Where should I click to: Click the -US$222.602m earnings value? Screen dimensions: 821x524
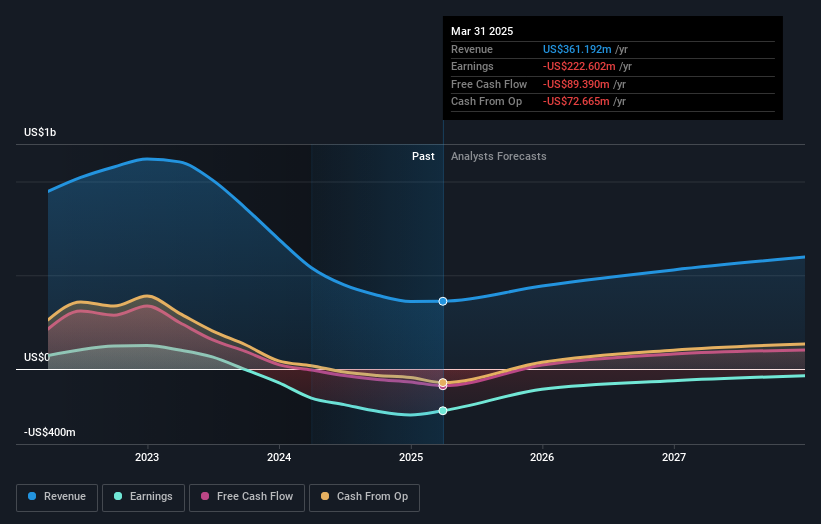579,66
